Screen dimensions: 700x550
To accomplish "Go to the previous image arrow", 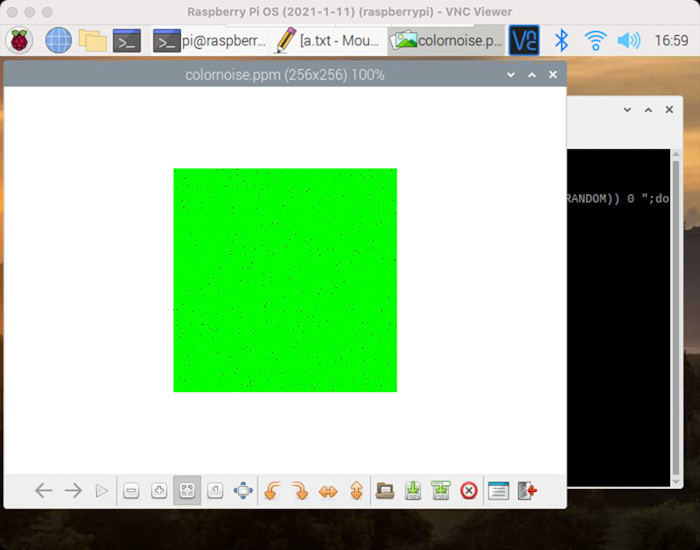I will coord(44,491).
